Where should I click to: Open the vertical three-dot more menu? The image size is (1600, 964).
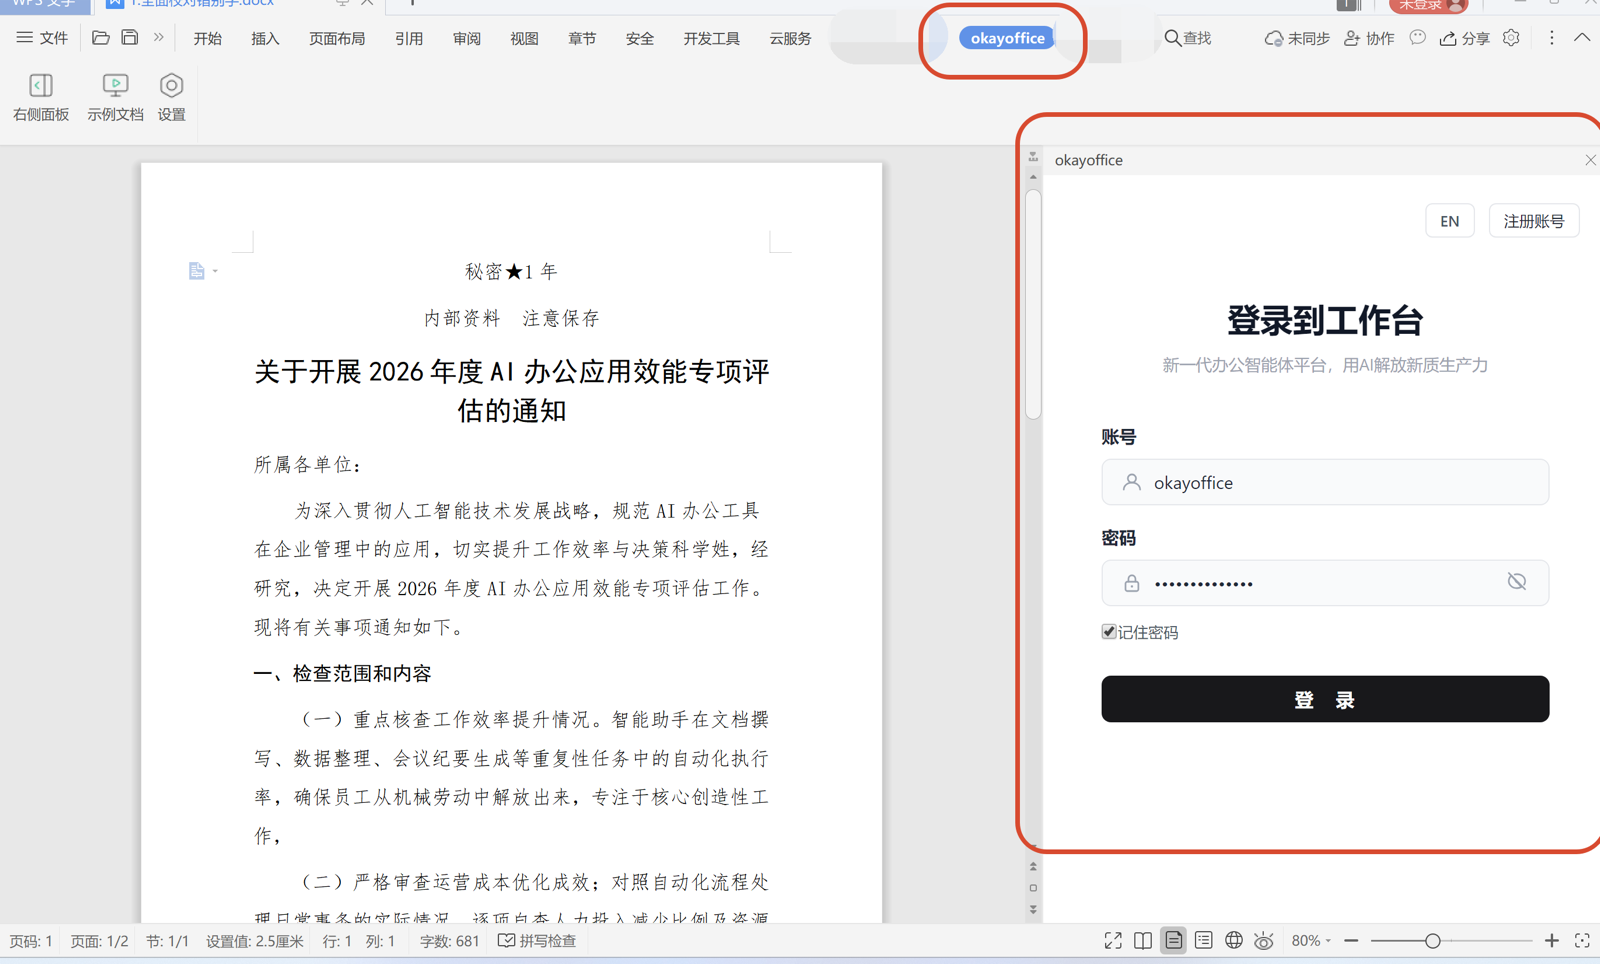pos(1552,38)
